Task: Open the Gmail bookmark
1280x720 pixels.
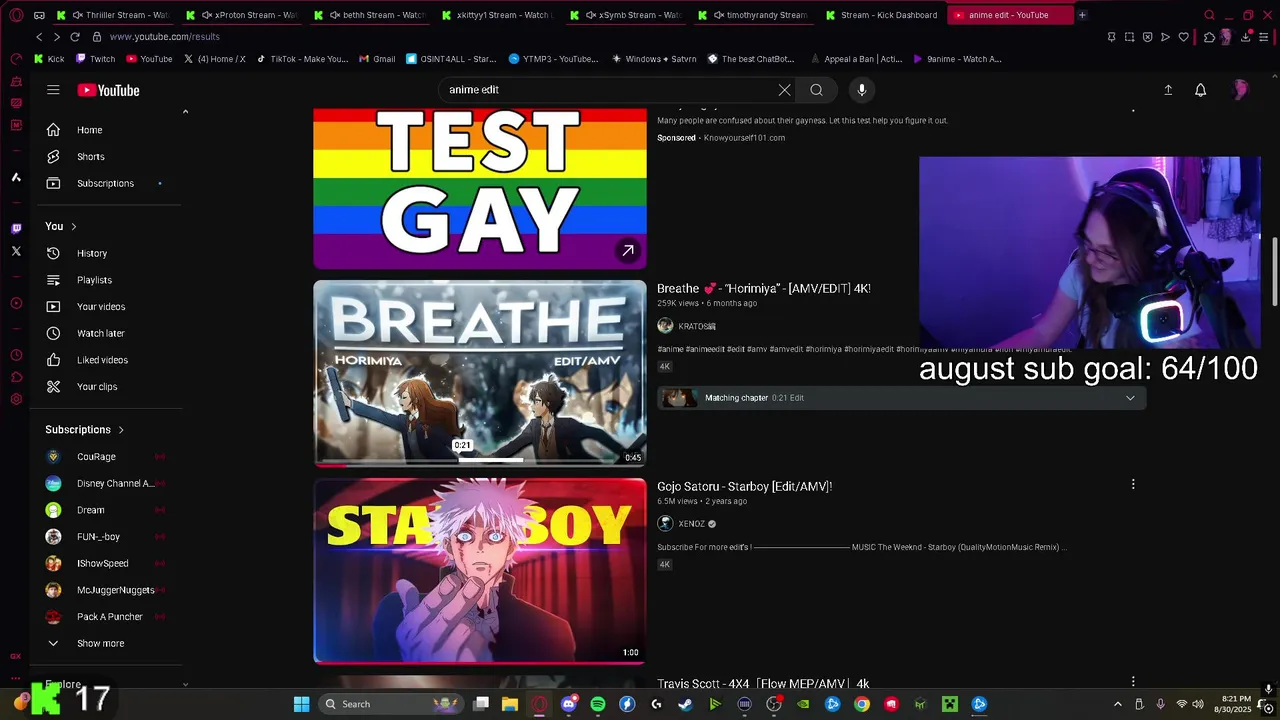Action: click(378, 59)
